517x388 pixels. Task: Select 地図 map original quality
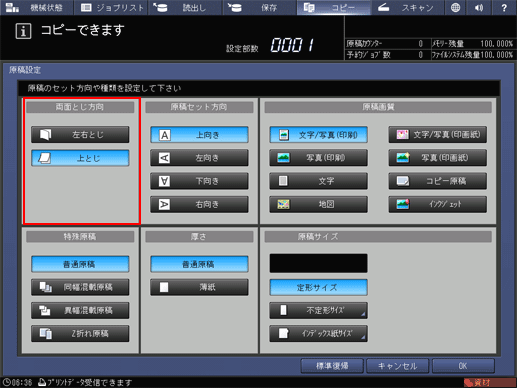point(318,204)
